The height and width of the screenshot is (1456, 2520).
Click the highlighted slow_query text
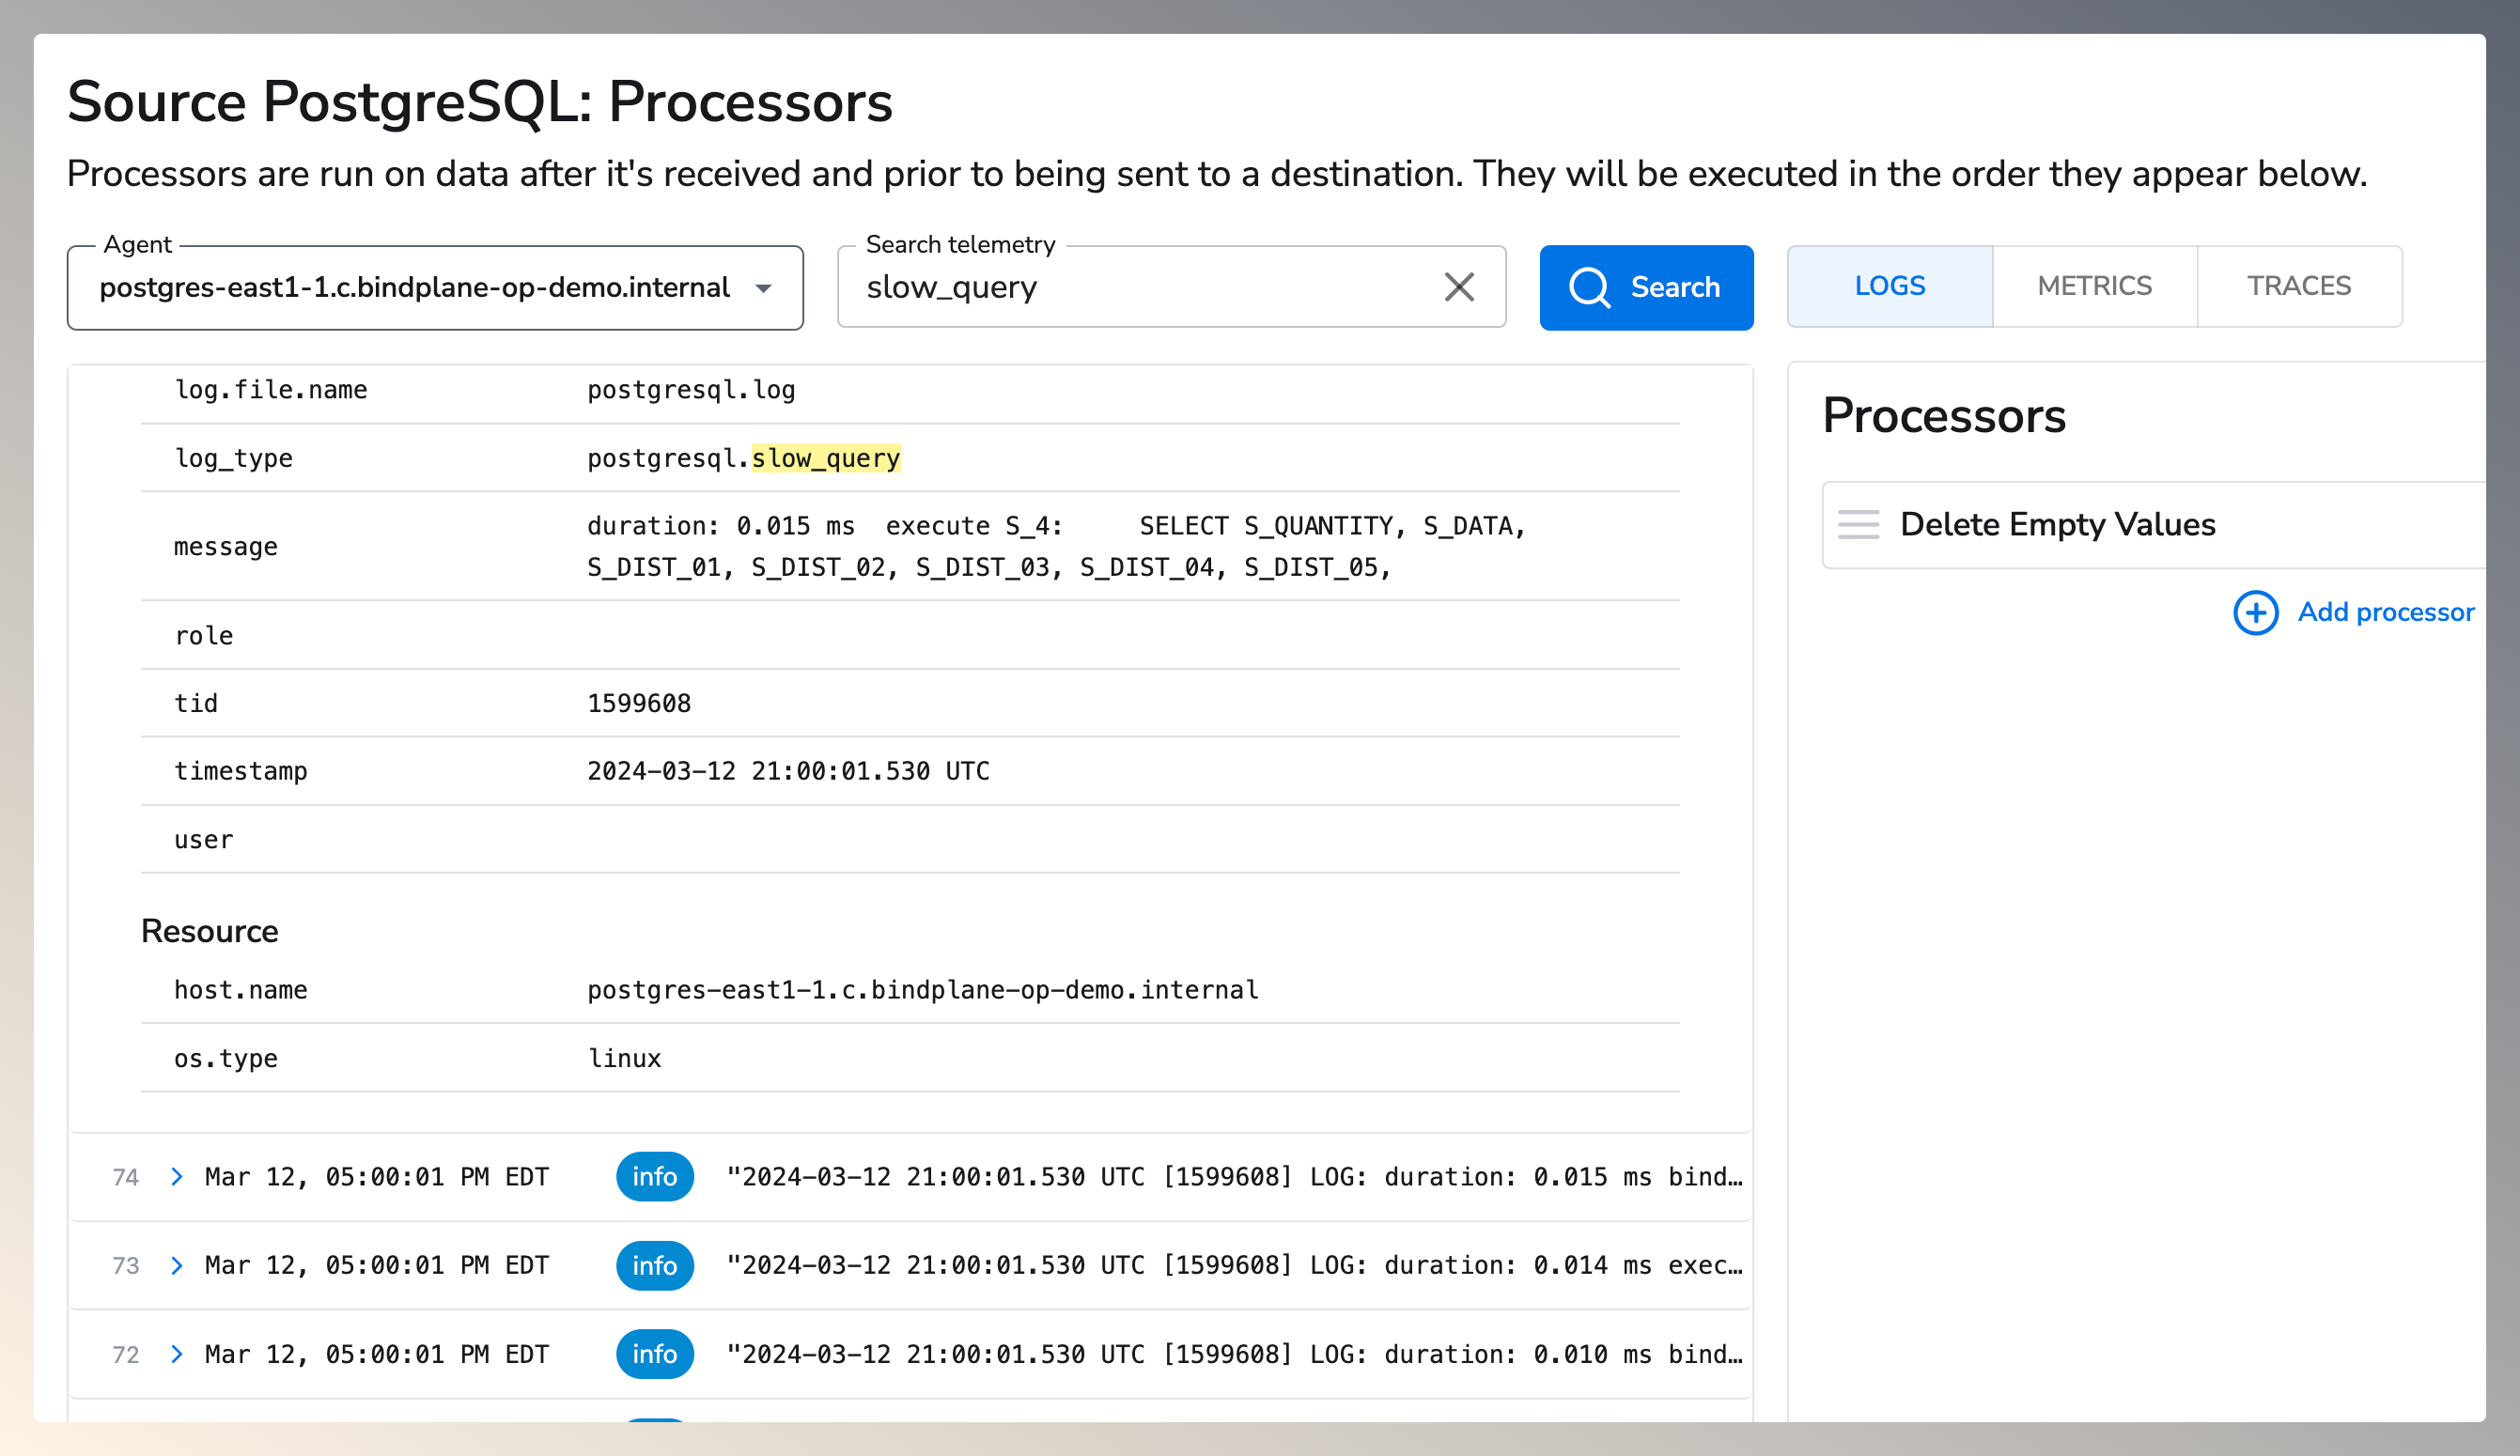[x=825, y=458]
